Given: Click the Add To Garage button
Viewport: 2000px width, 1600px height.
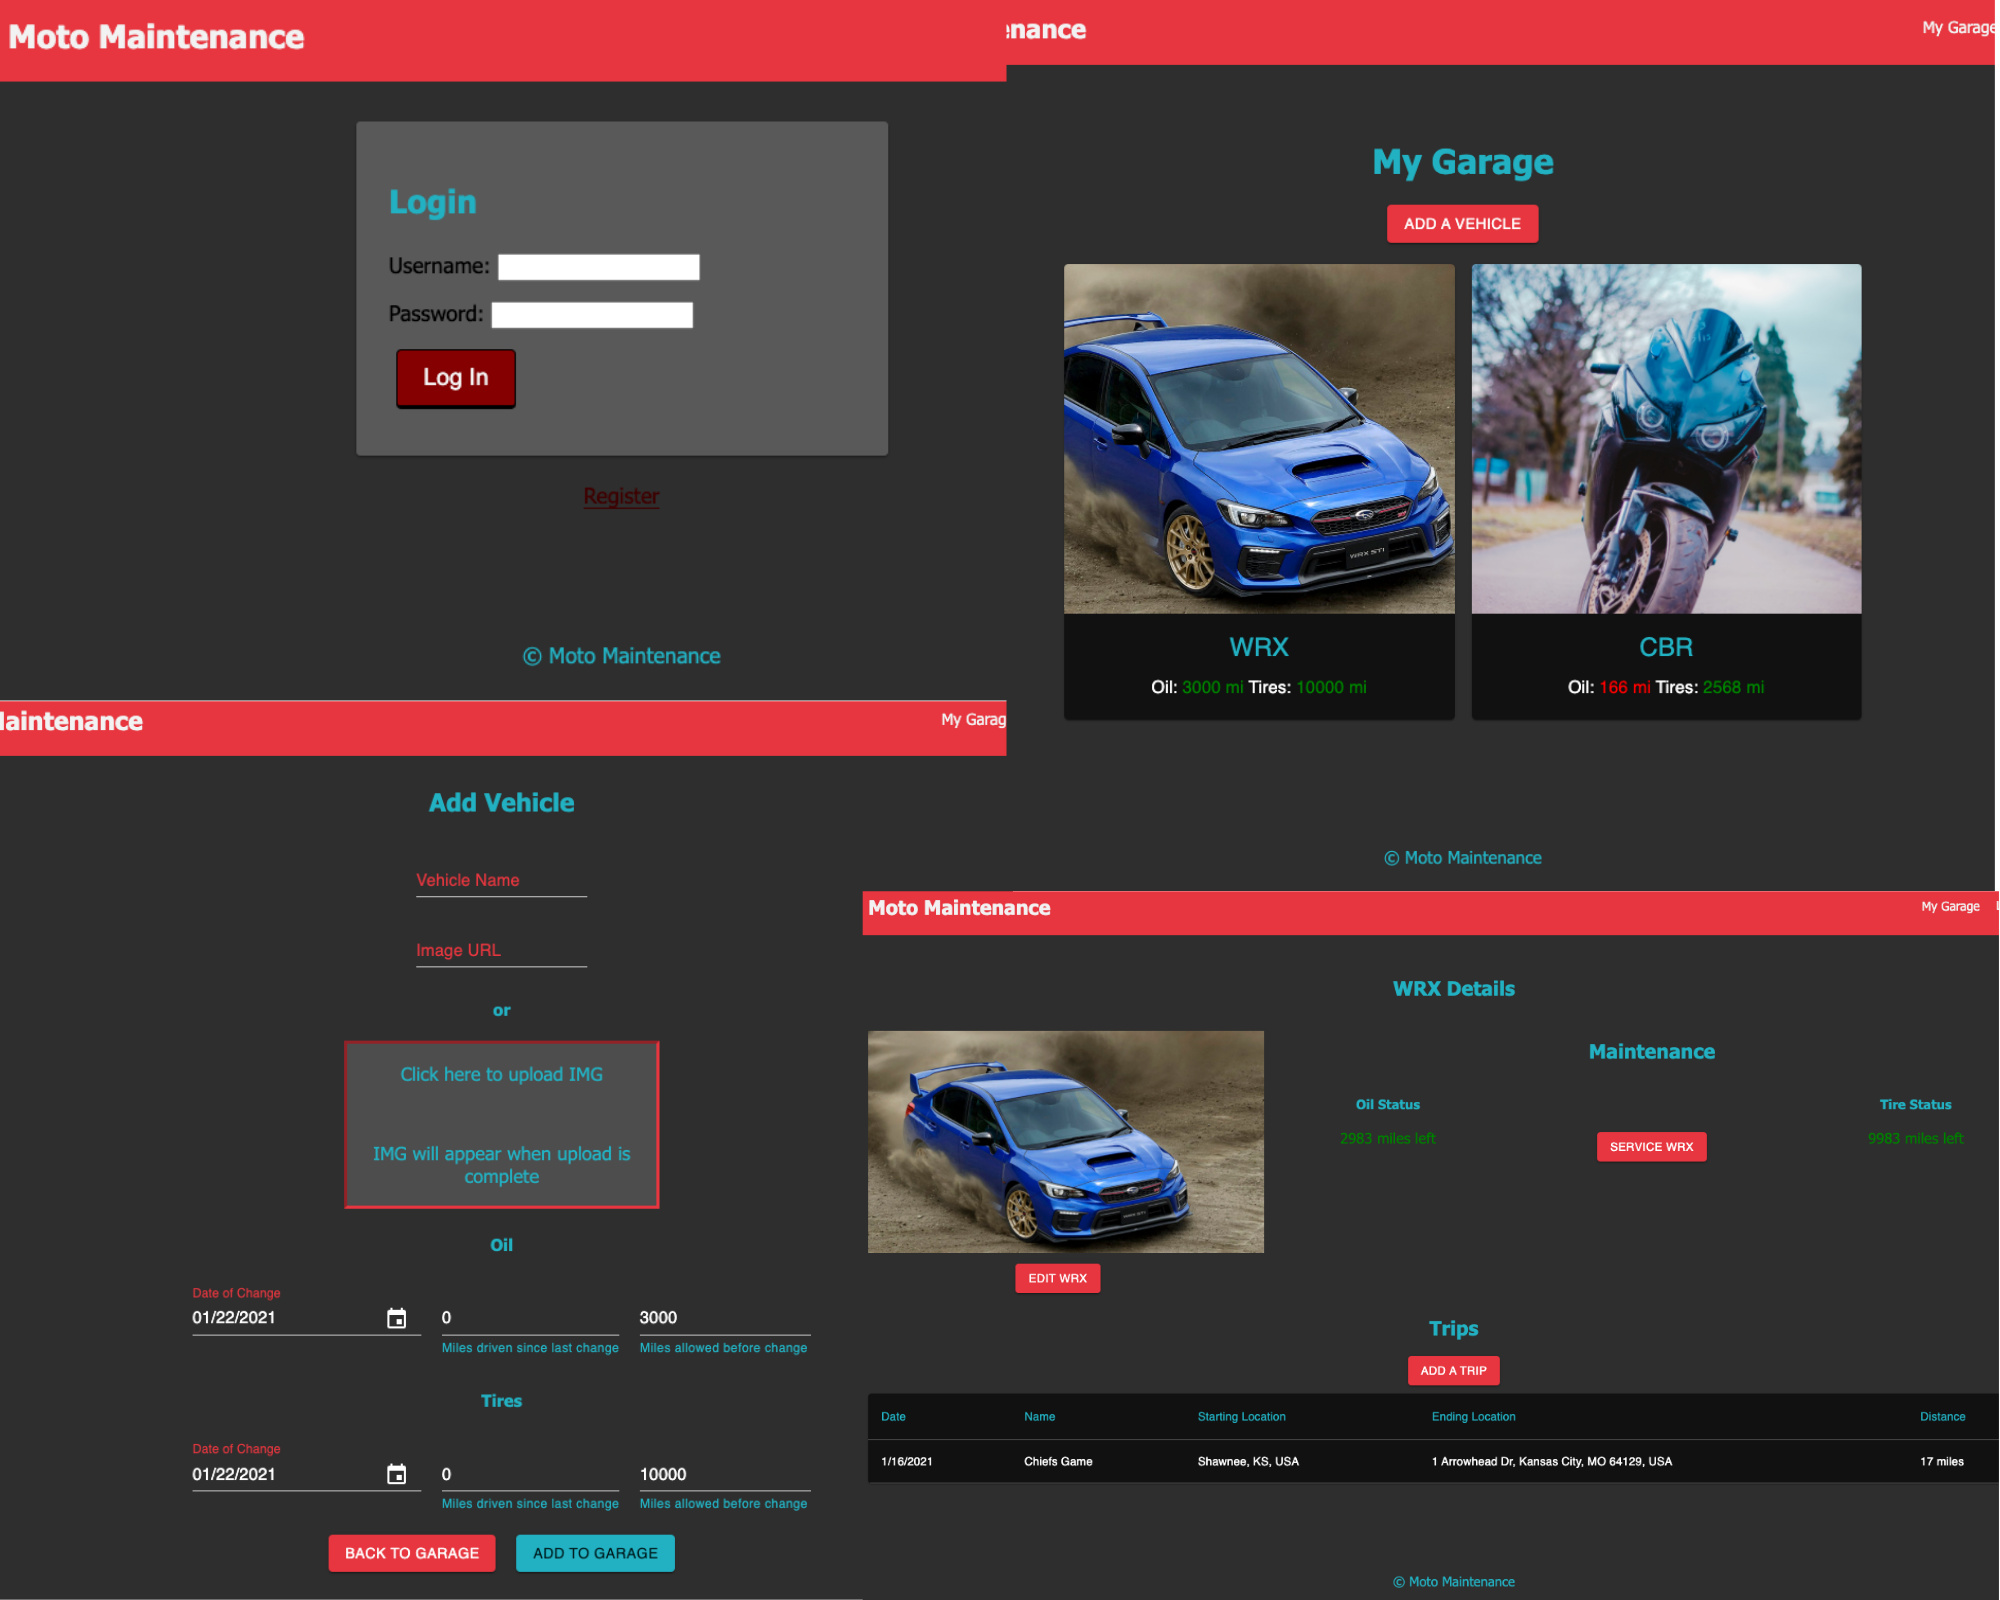Looking at the screenshot, I should click(x=595, y=1553).
